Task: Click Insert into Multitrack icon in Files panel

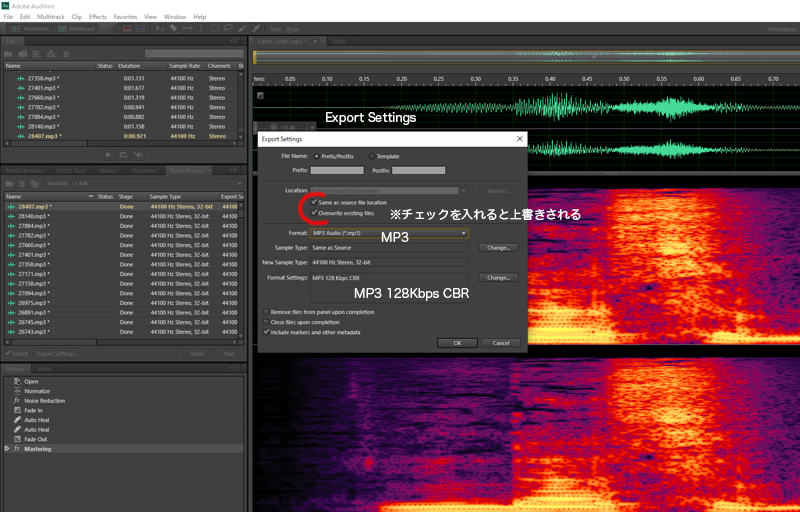Action: tap(51, 54)
